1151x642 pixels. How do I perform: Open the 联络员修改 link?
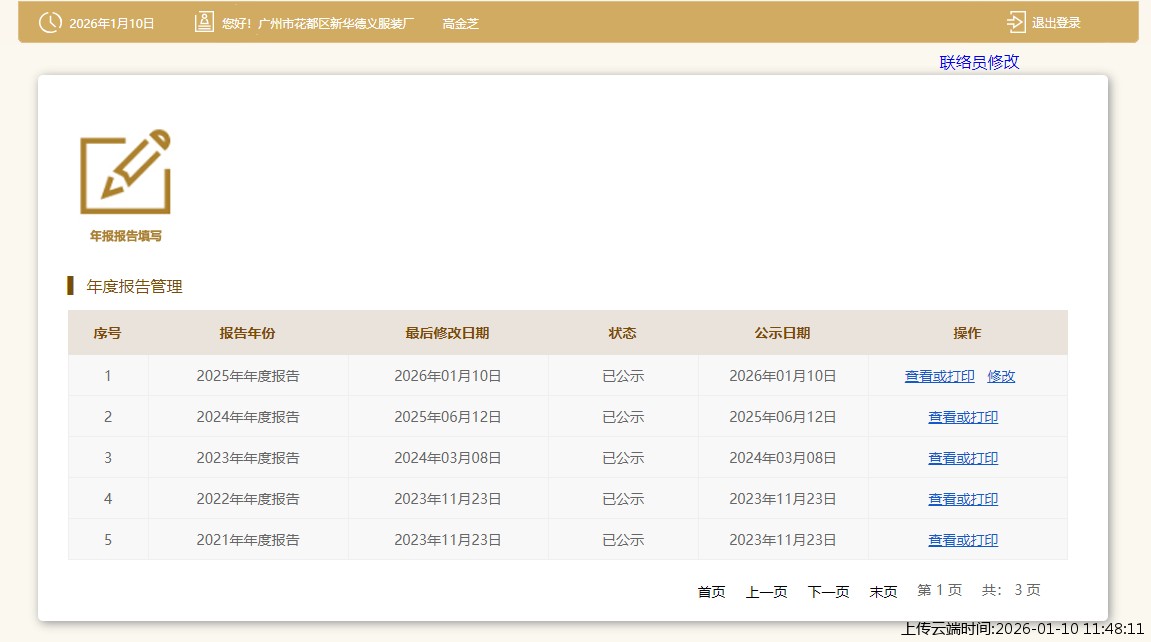click(979, 62)
